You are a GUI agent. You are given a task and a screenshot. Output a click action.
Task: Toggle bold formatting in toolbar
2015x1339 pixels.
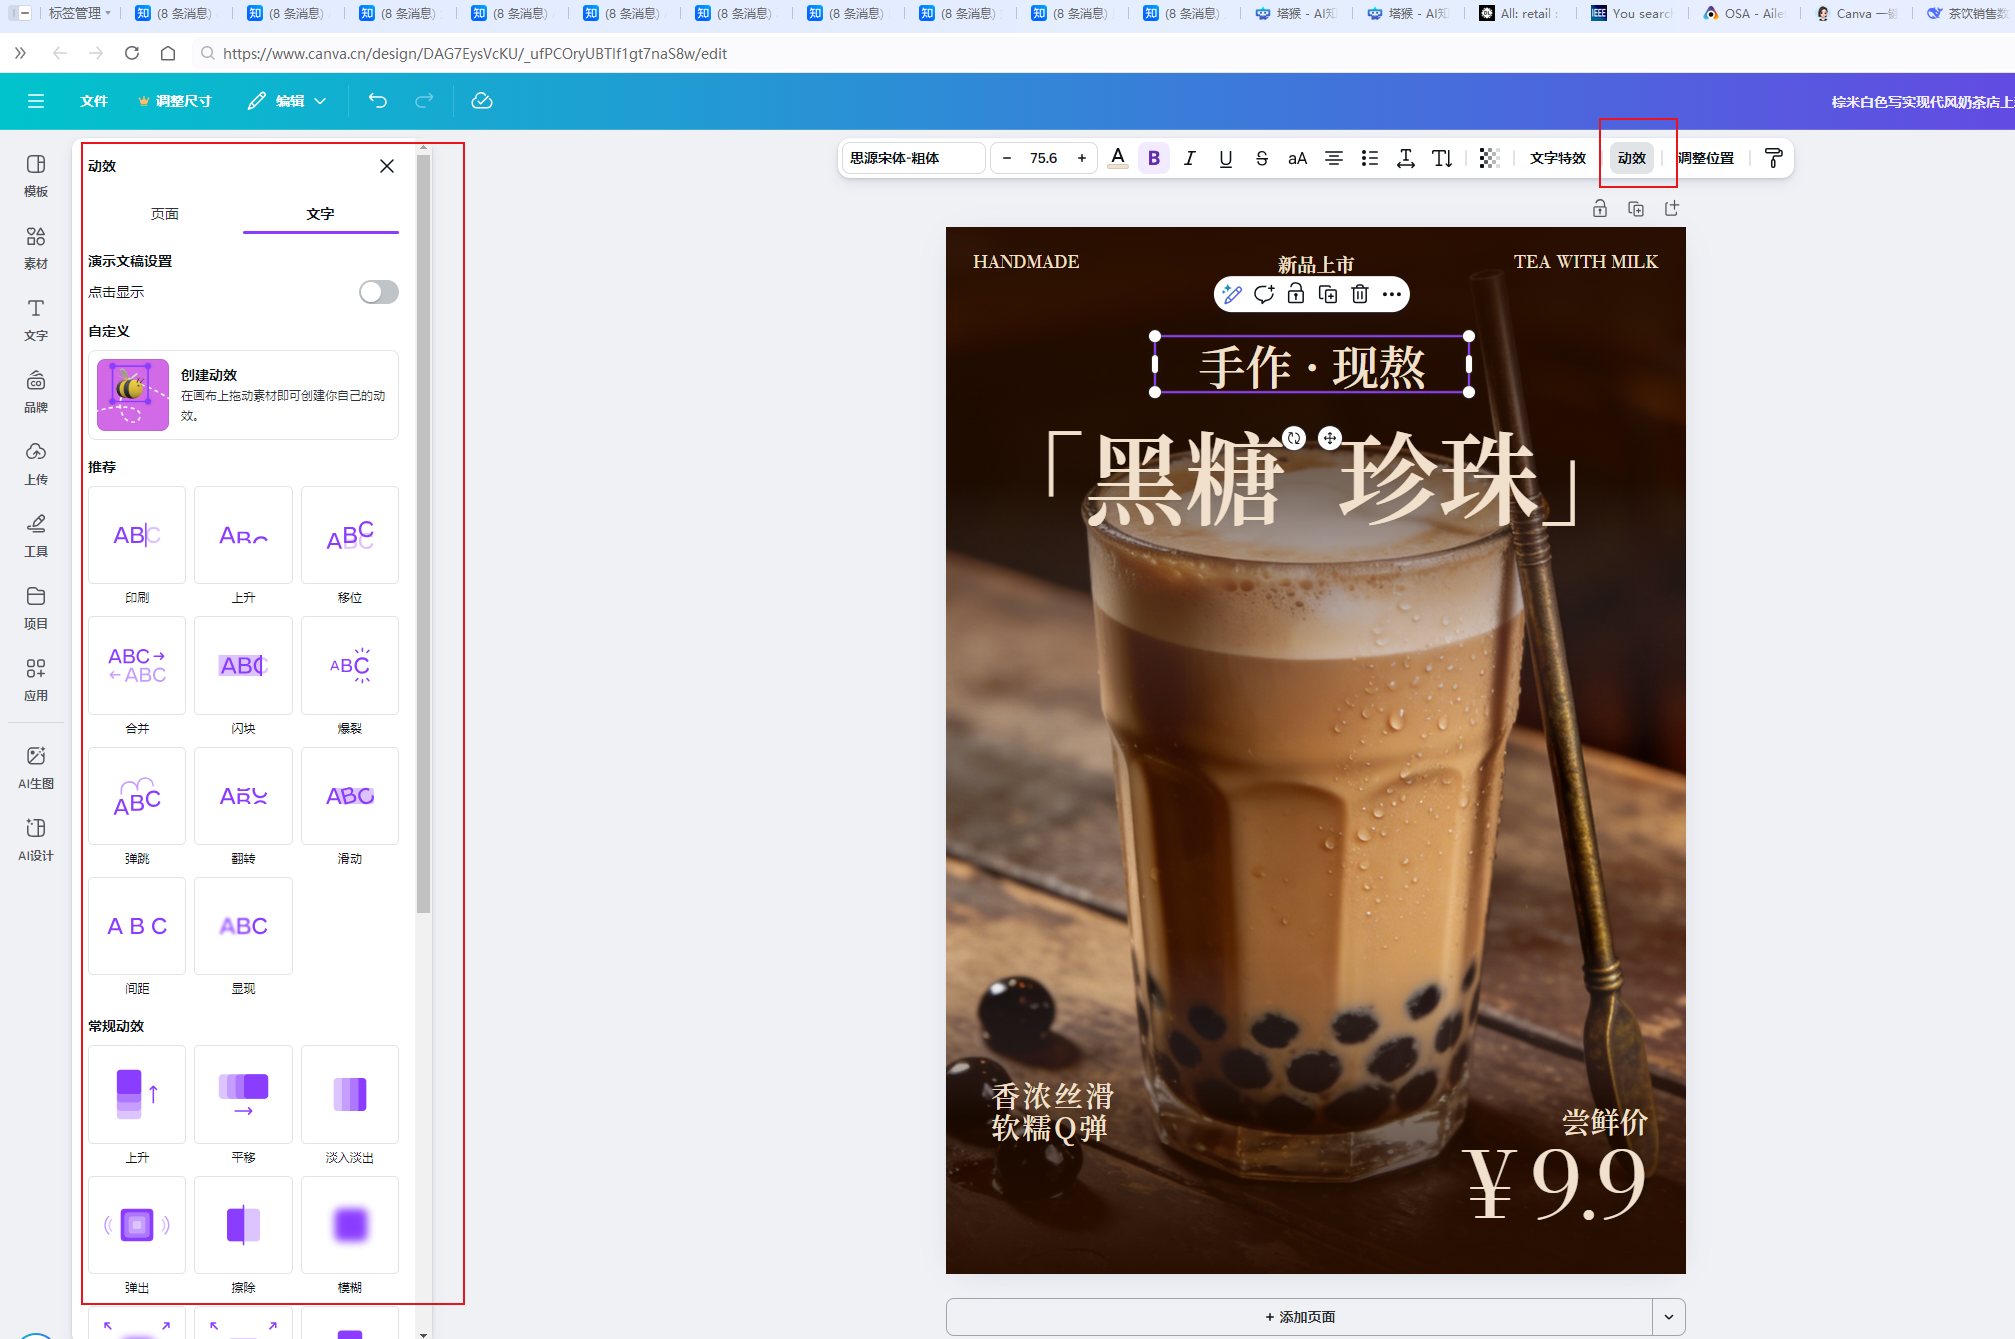coord(1154,158)
